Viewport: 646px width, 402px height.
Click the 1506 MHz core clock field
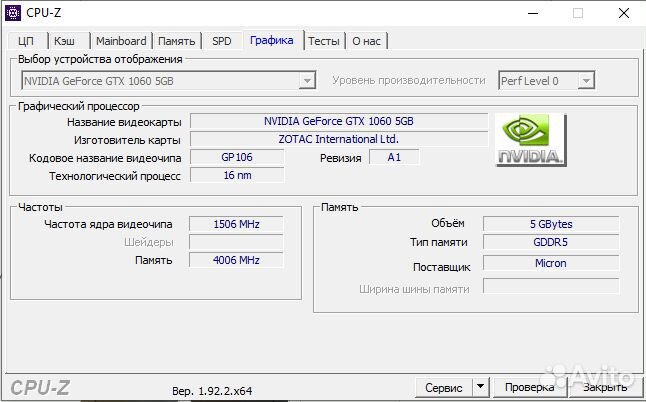pyautogui.click(x=236, y=224)
